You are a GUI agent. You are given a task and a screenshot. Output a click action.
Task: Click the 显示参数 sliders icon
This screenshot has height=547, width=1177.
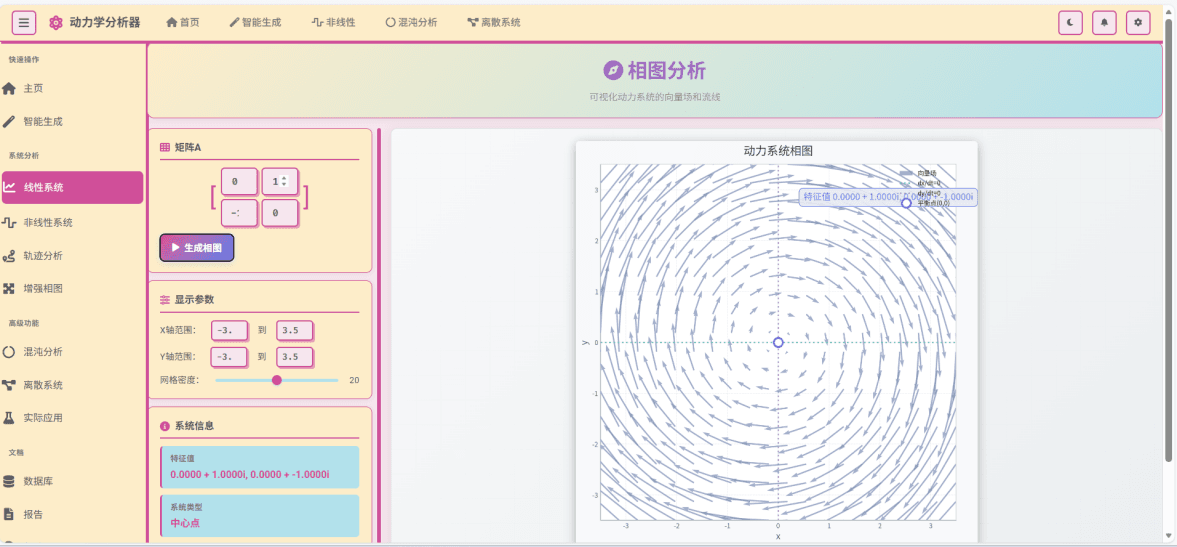(x=165, y=299)
